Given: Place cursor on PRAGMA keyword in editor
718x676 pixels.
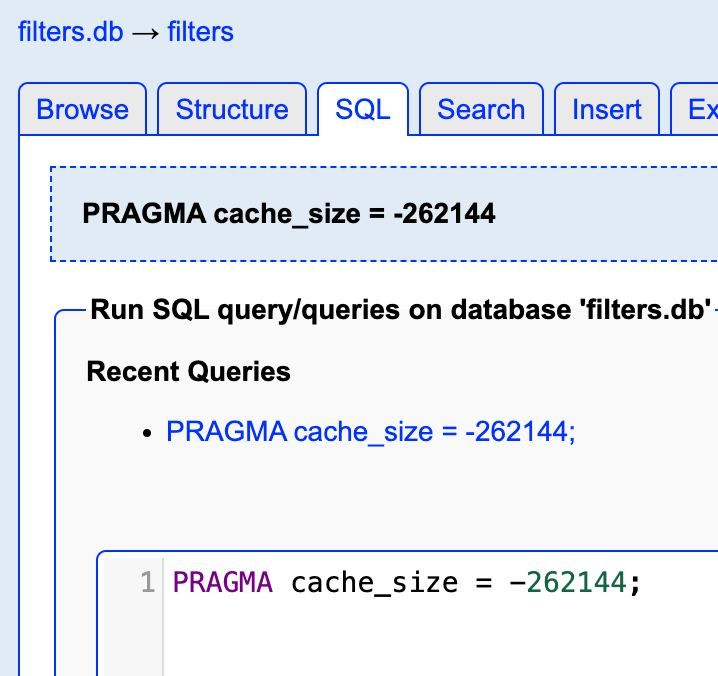Looking at the screenshot, I should [x=222, y=582].
